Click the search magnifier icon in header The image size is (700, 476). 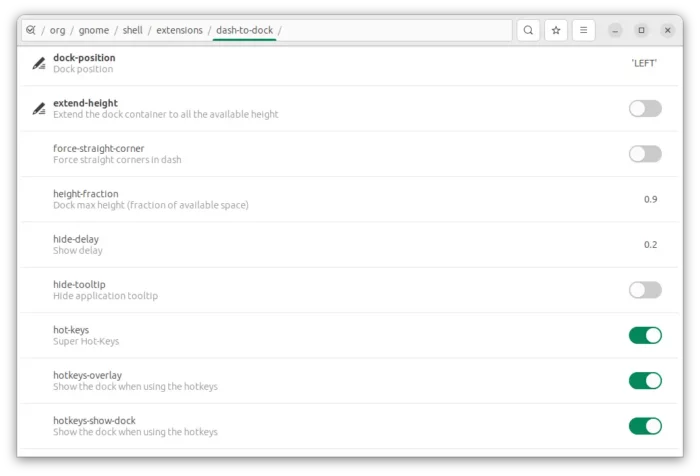pyautogui.click(x=528, y=30)
